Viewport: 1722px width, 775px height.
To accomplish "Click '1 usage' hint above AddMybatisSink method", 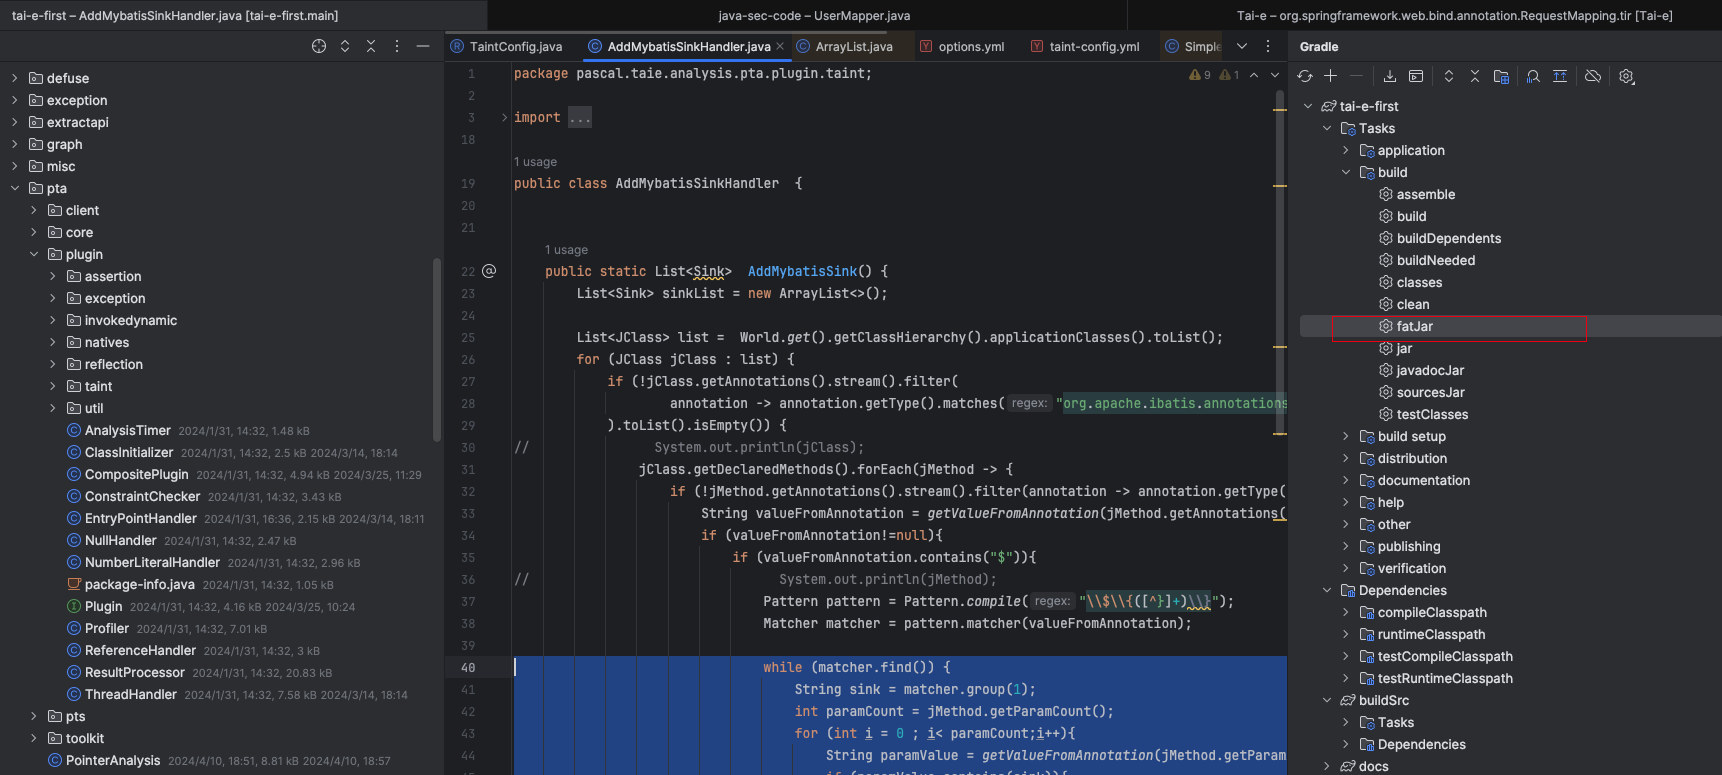I will tap(566, 250).
